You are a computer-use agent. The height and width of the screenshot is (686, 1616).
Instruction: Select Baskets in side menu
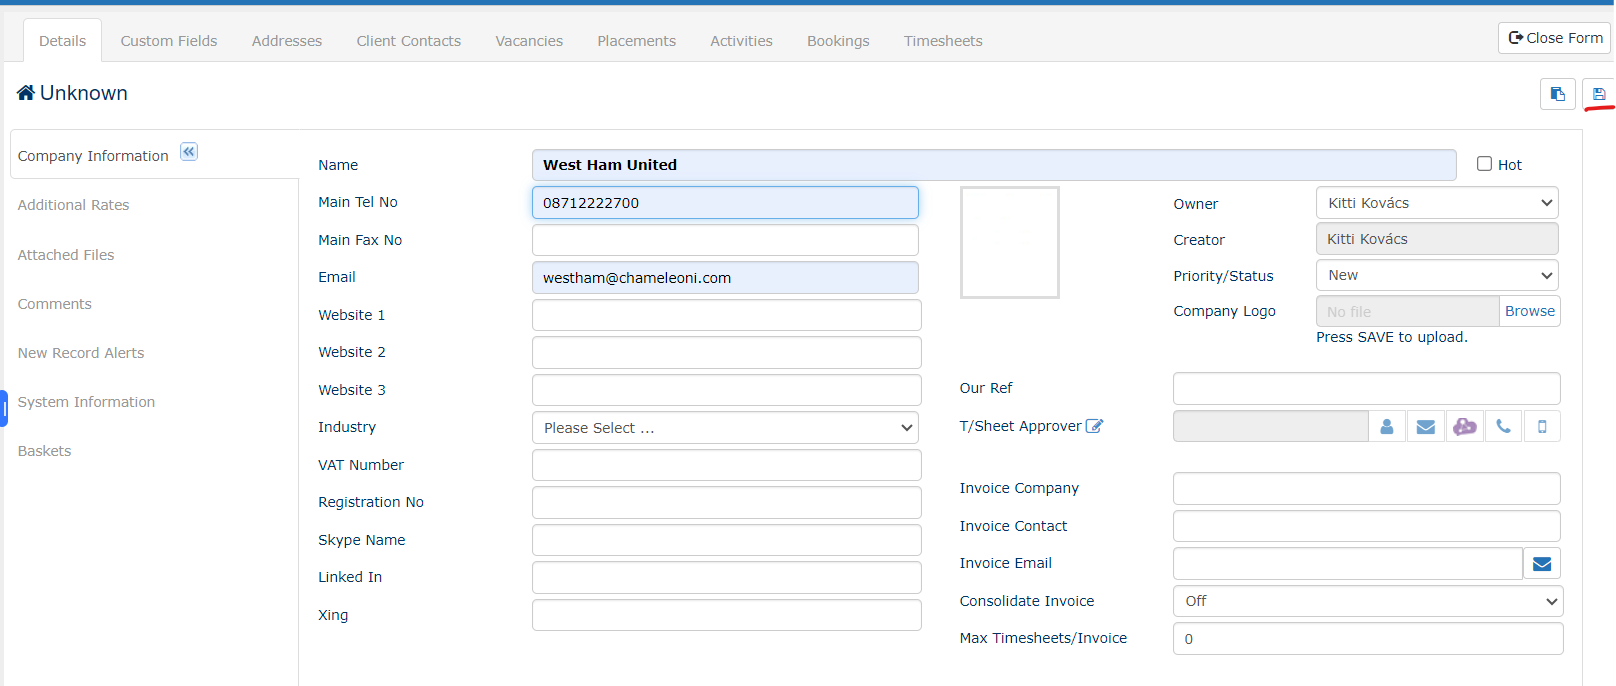[x=44, y=451]
